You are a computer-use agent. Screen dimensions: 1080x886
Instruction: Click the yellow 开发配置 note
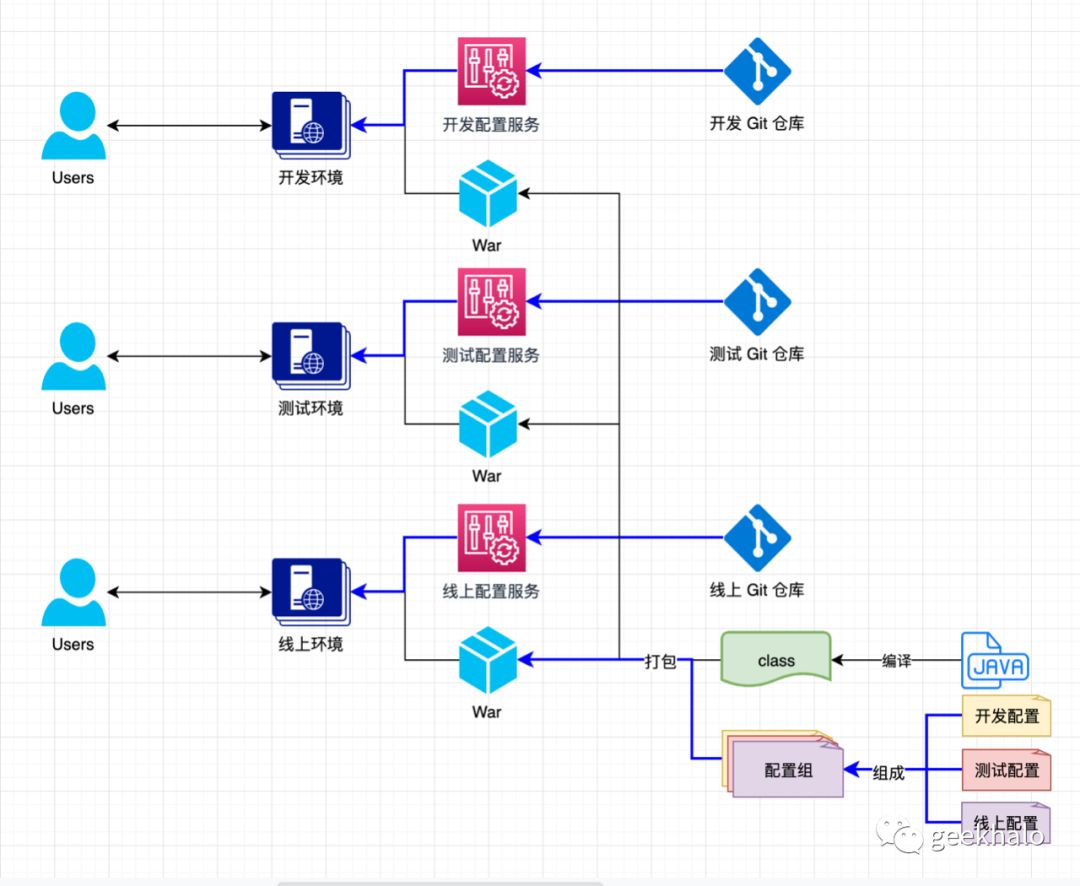click(x=1006, y=716)
